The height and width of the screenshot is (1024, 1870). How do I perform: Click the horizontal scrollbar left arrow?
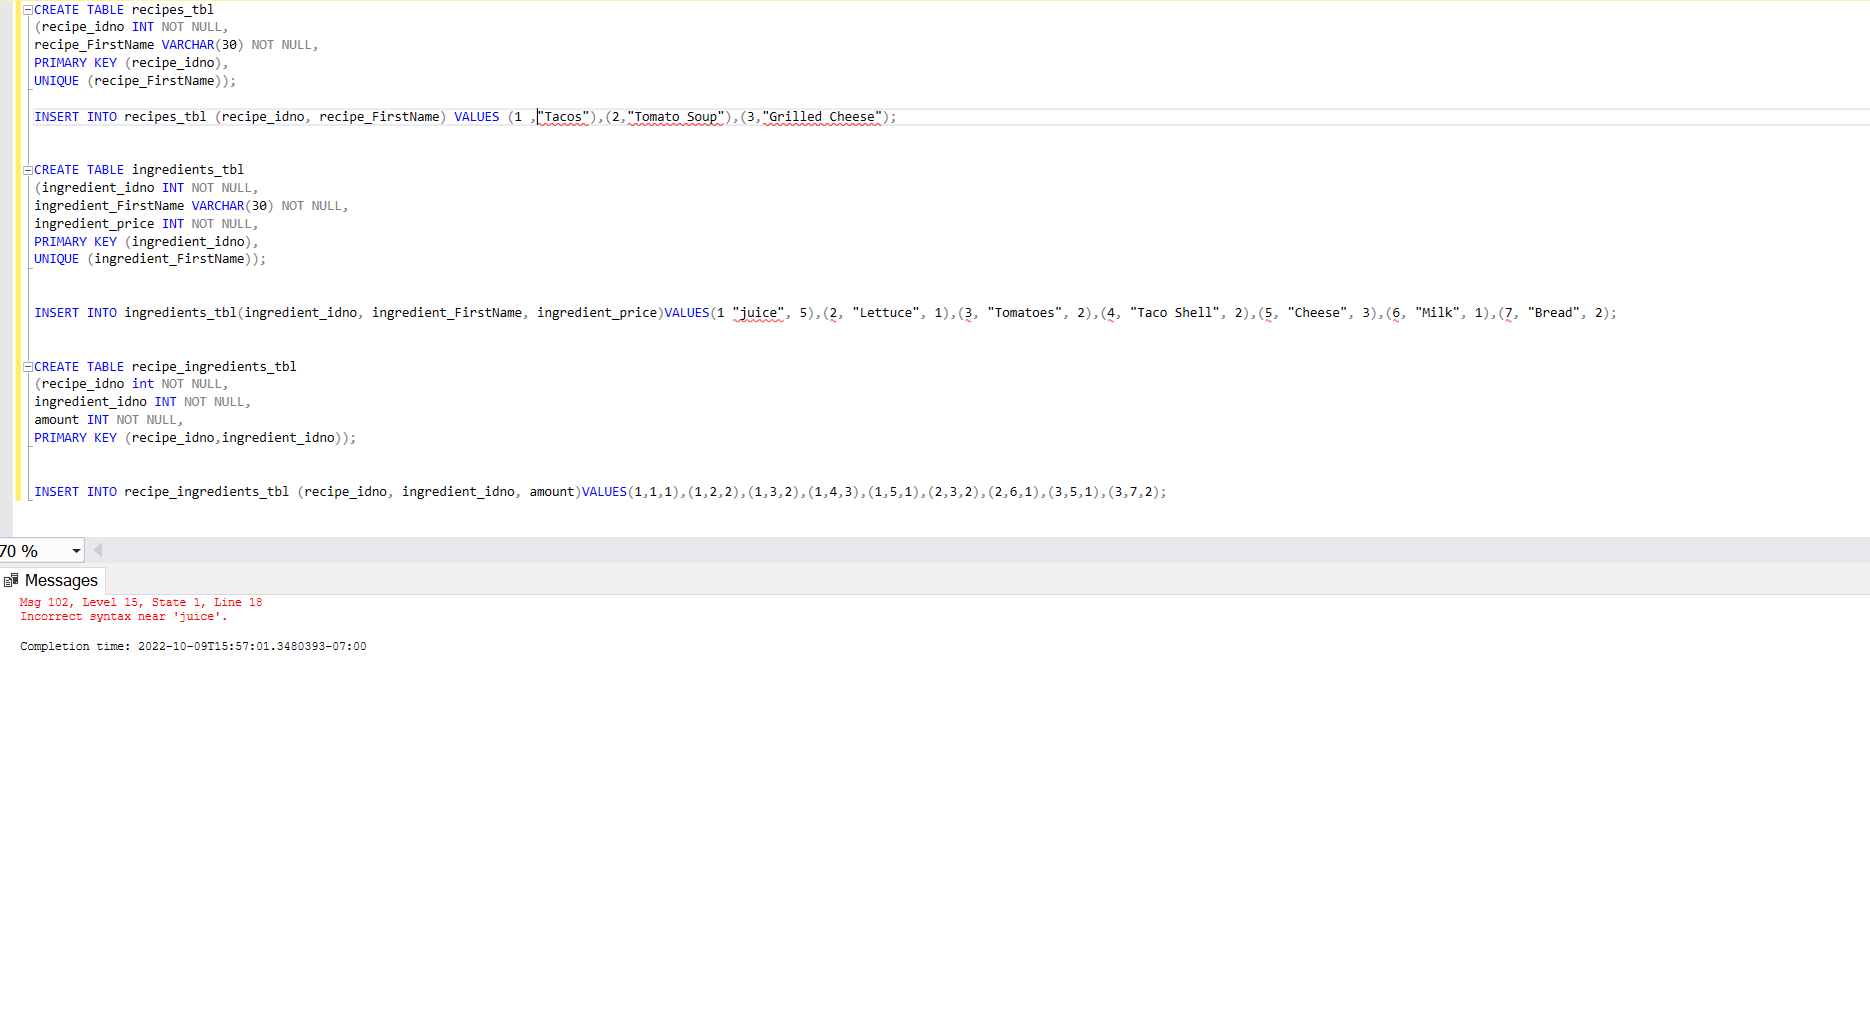point(97,550)
